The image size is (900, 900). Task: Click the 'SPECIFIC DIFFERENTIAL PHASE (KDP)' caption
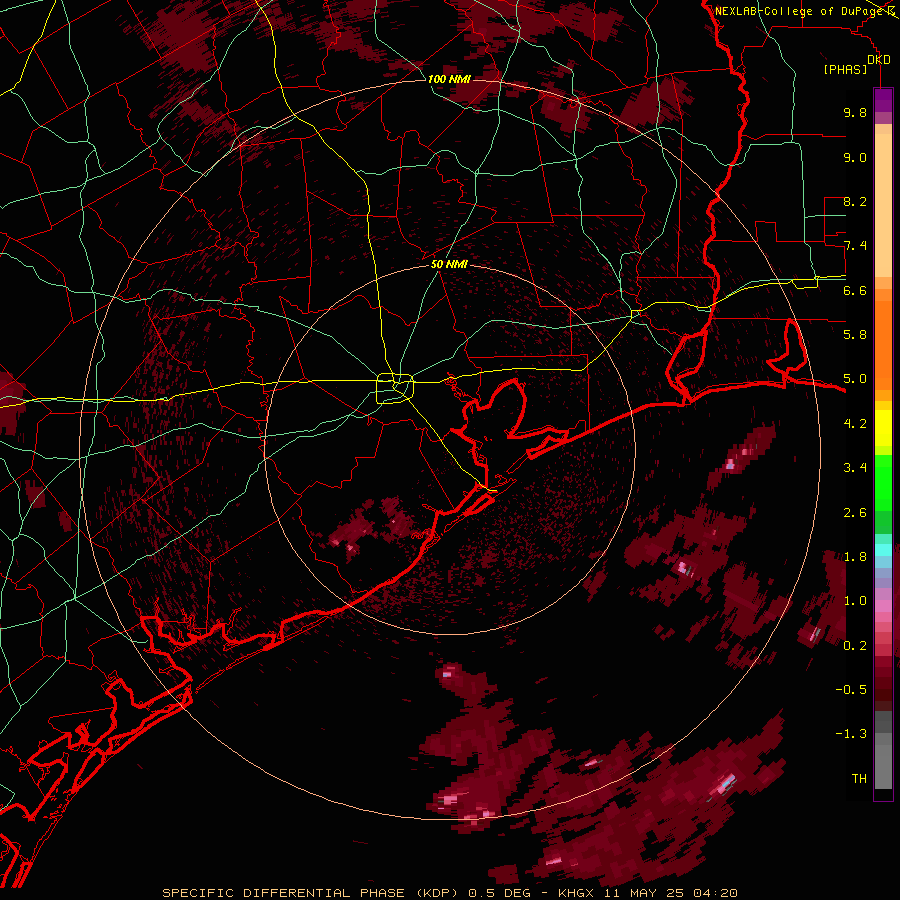[312, 893]
